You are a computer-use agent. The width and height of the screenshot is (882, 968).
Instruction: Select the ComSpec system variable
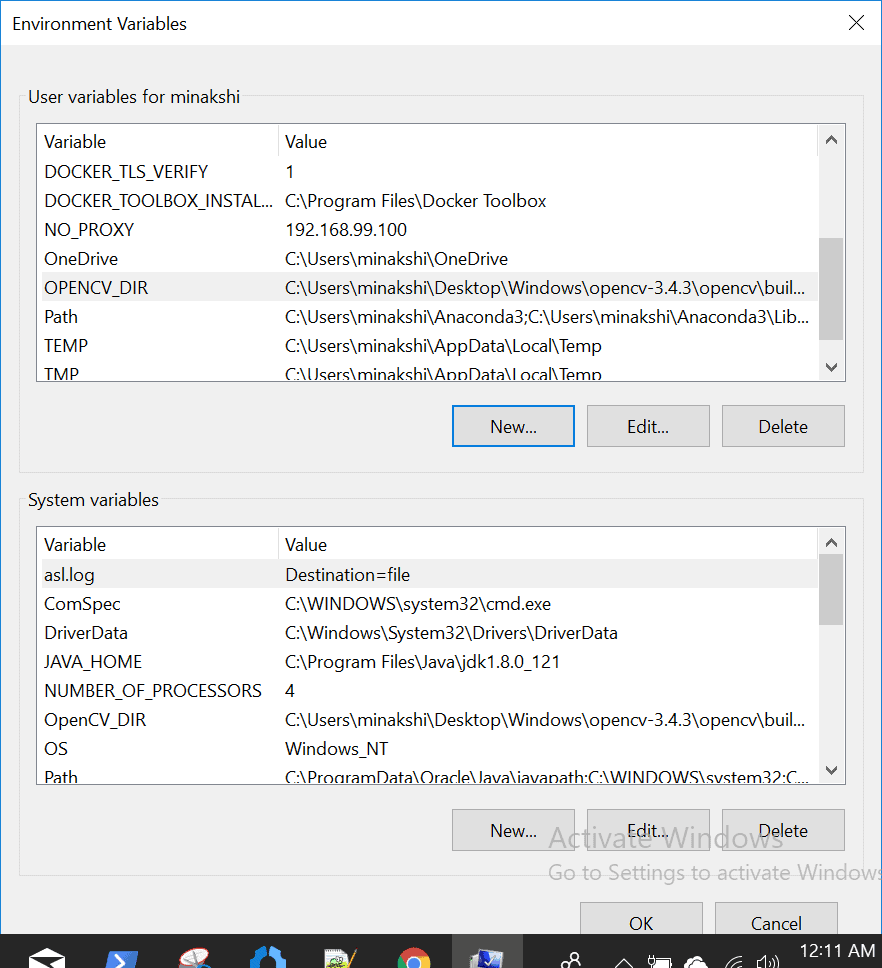pos(430,603)
